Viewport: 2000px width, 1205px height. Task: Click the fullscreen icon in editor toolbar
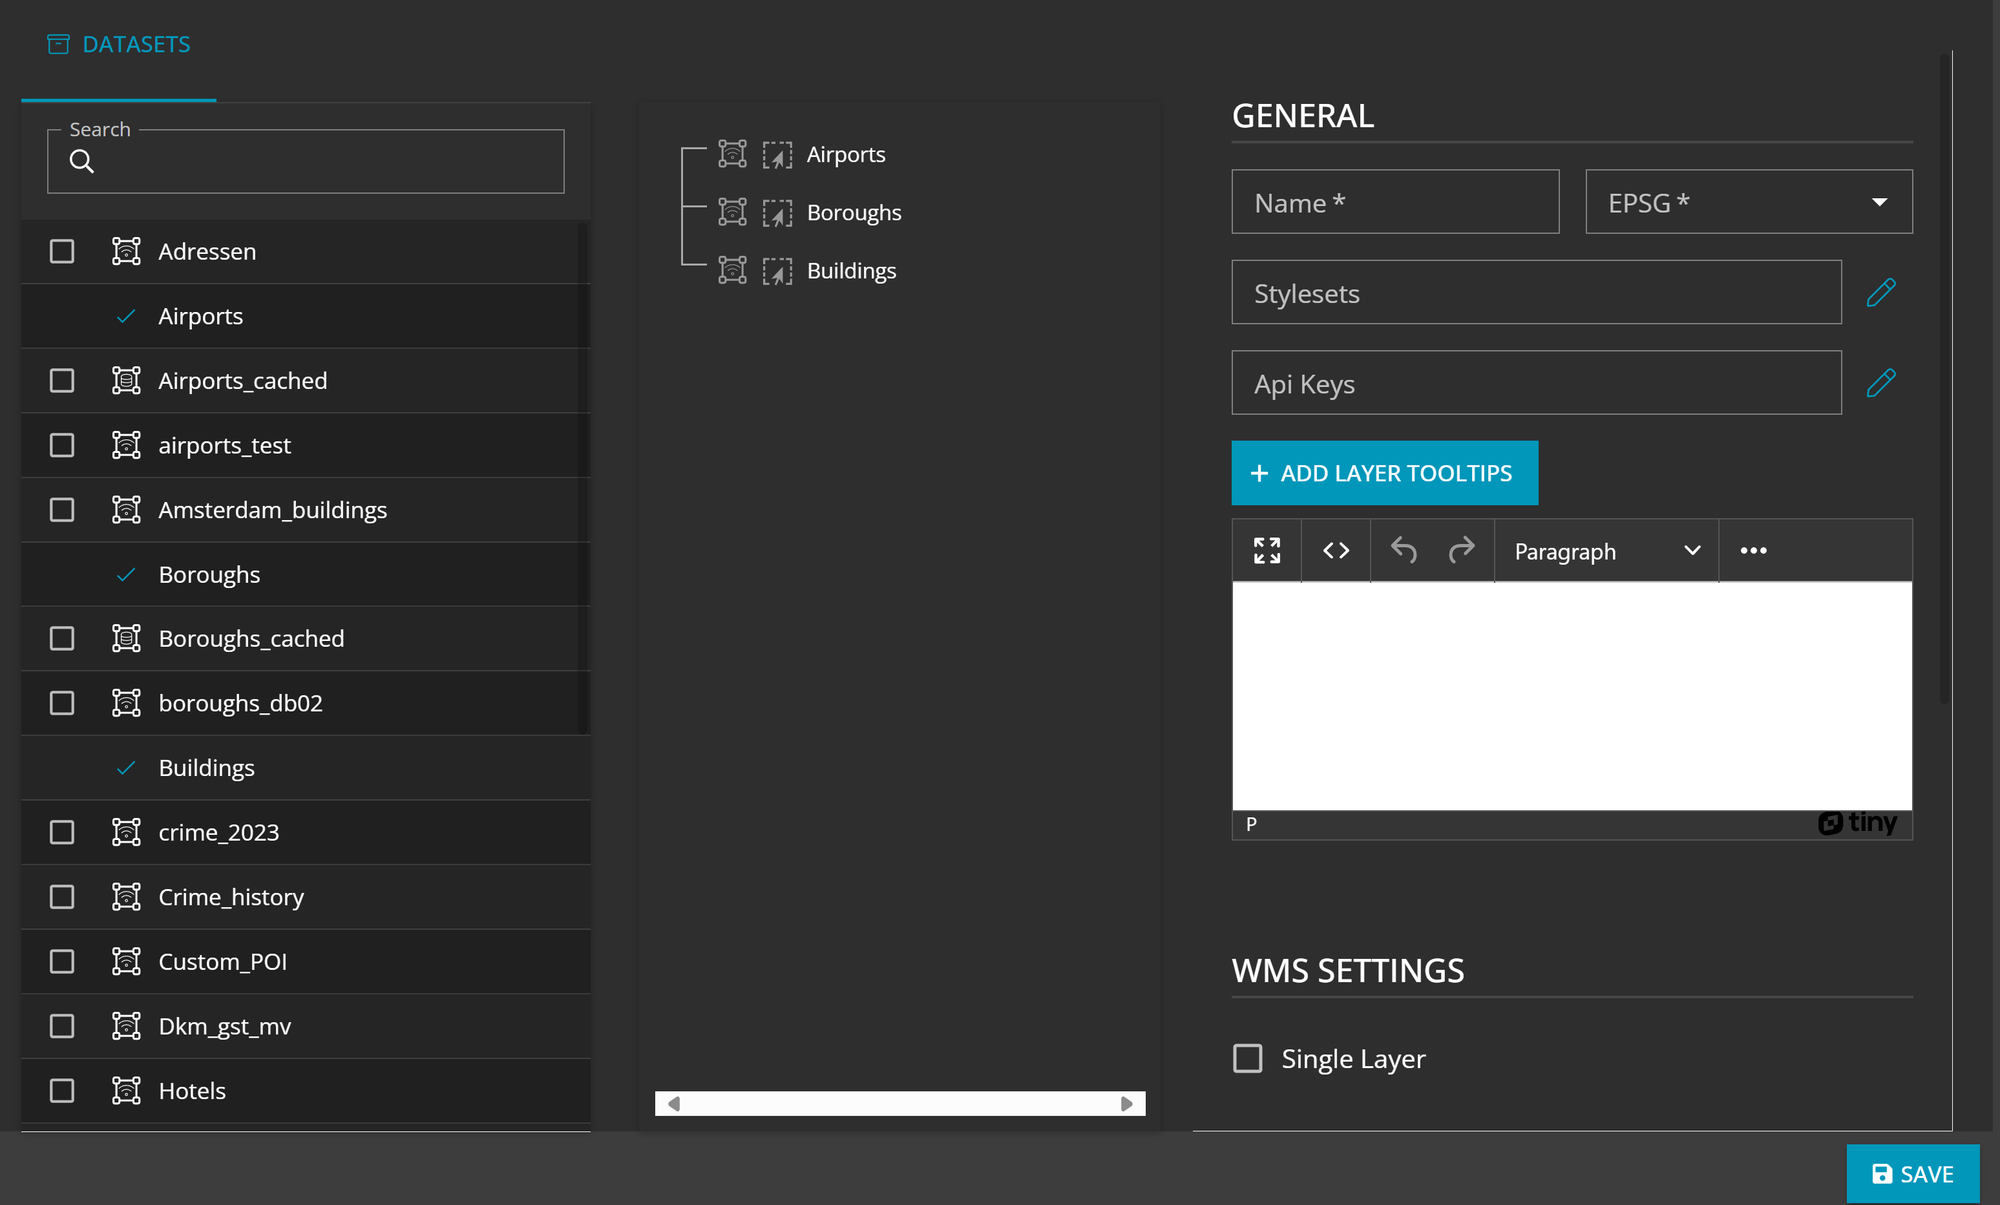coord(1267,551)
